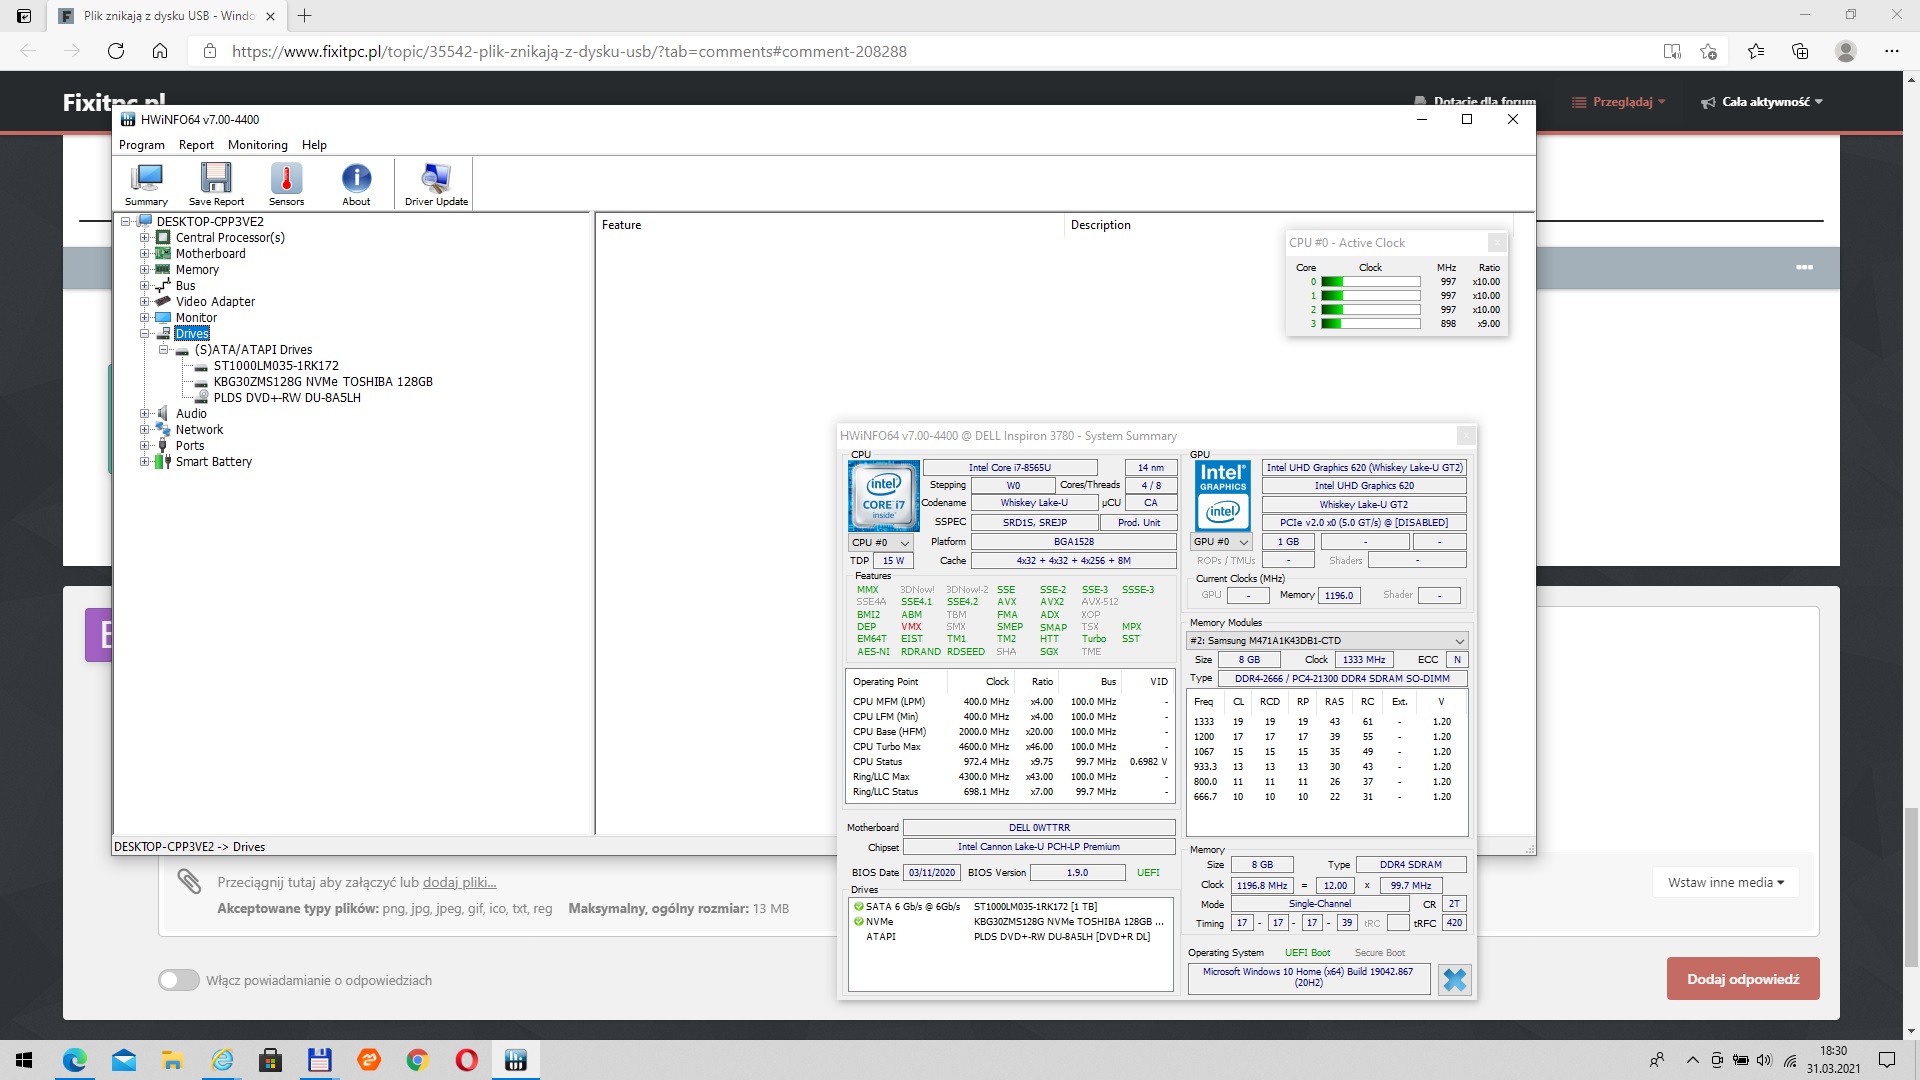1920x1080 pixels.
Task: Open the Mail app from the taskbar
Action: (124, 1060)
